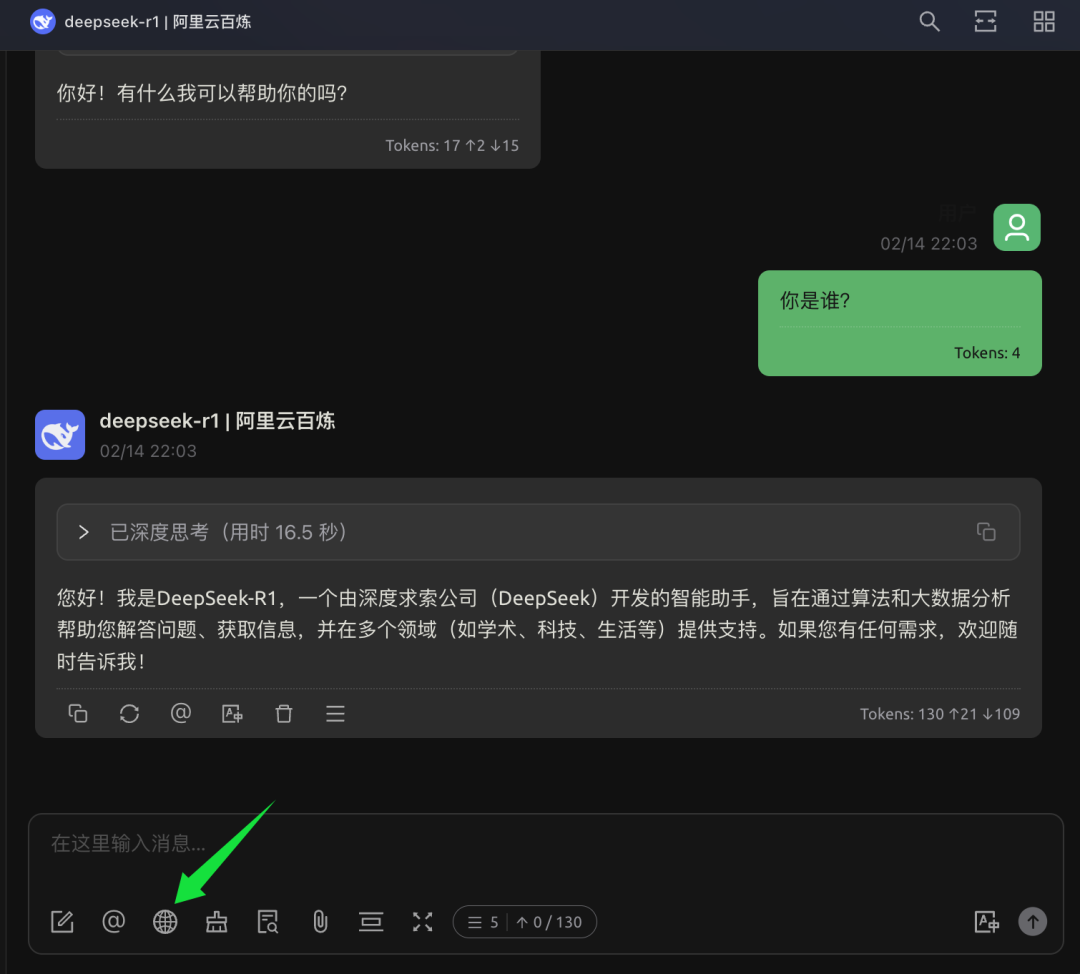Image resolution: width=1080 pixels, height=974 pixels.
Task: Translate the DeepSeek-R1 reply message
Action: 232,714
